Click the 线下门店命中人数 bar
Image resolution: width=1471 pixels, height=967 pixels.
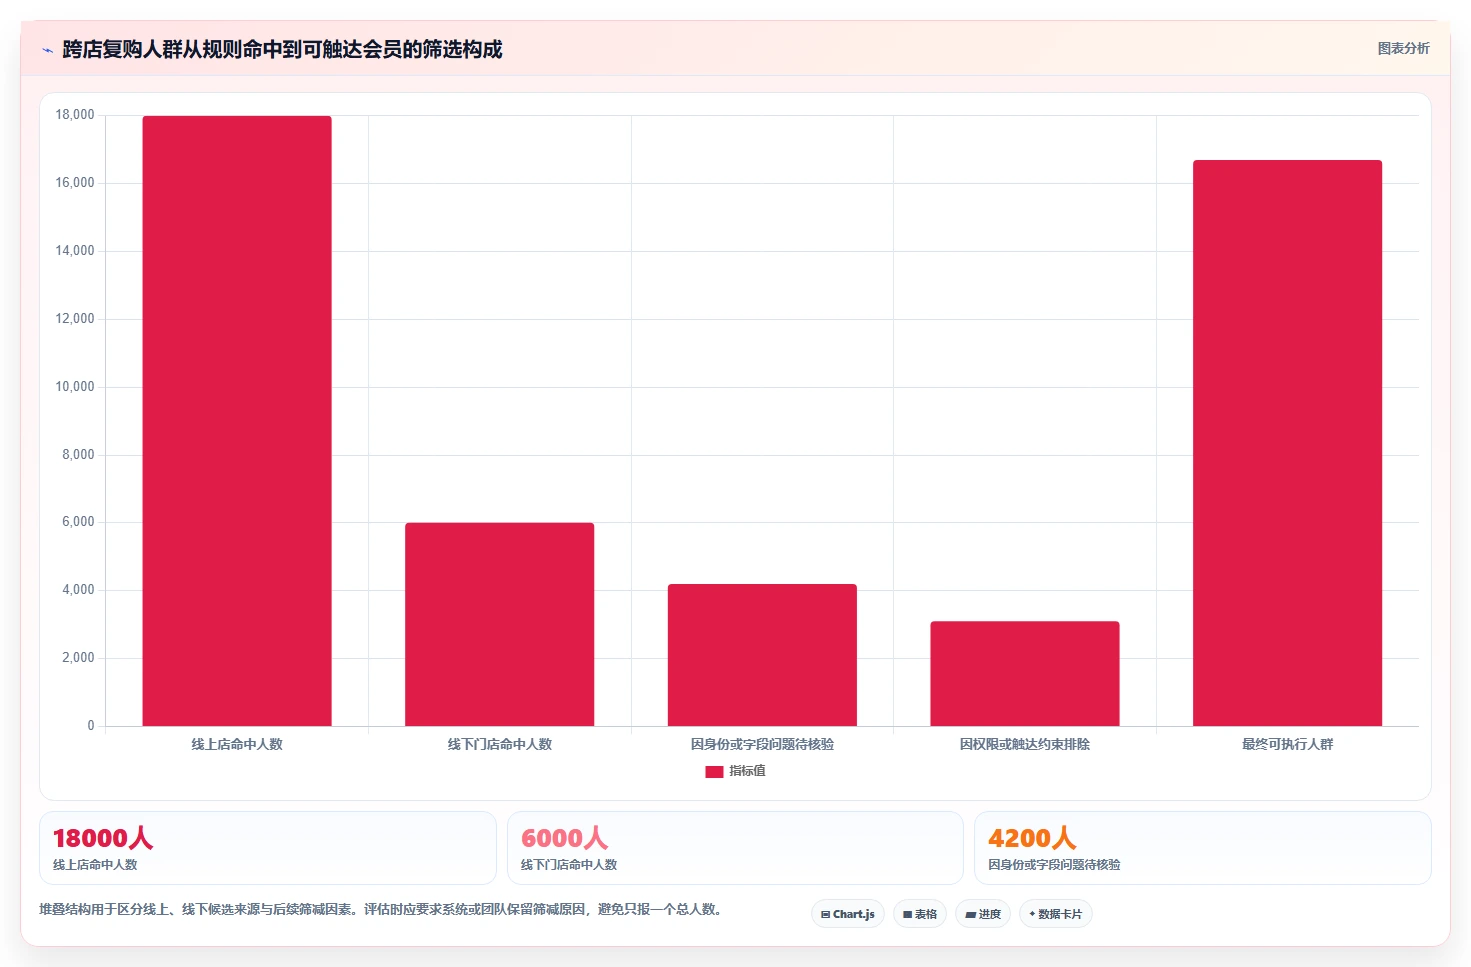click(x=500, y=624)
